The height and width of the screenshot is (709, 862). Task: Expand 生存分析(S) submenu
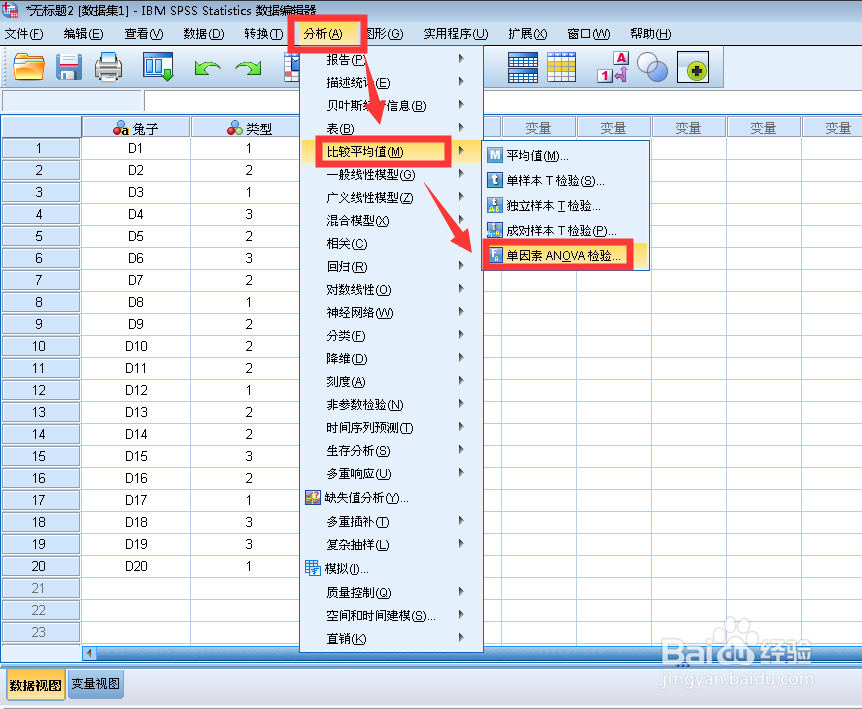pyautogui.click(x=391, y=451)
